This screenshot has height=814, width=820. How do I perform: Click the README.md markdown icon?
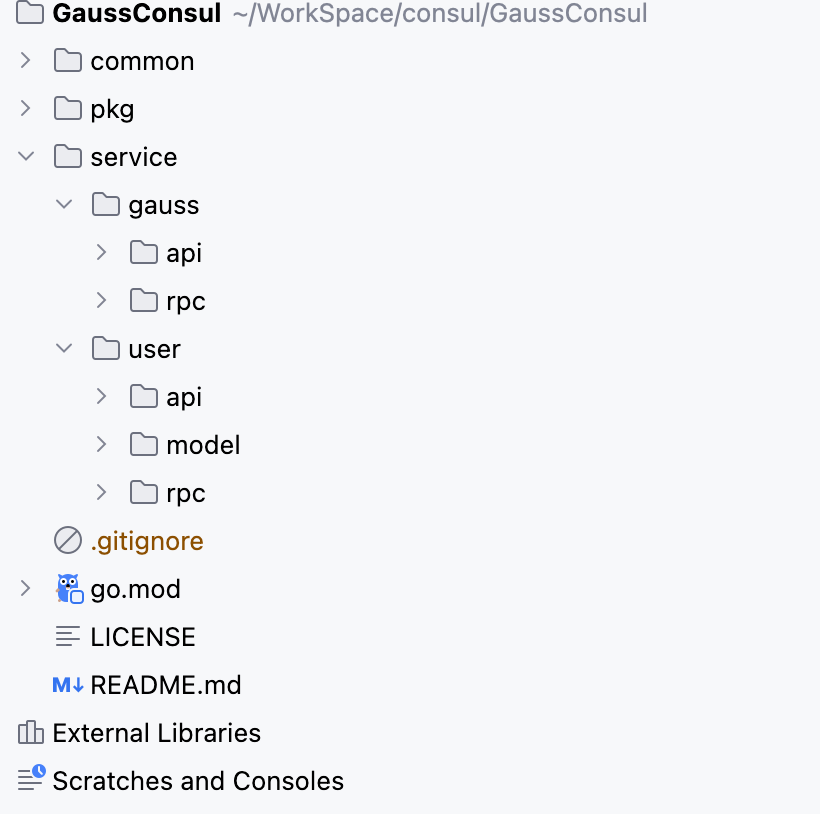(x=68, y=685)
